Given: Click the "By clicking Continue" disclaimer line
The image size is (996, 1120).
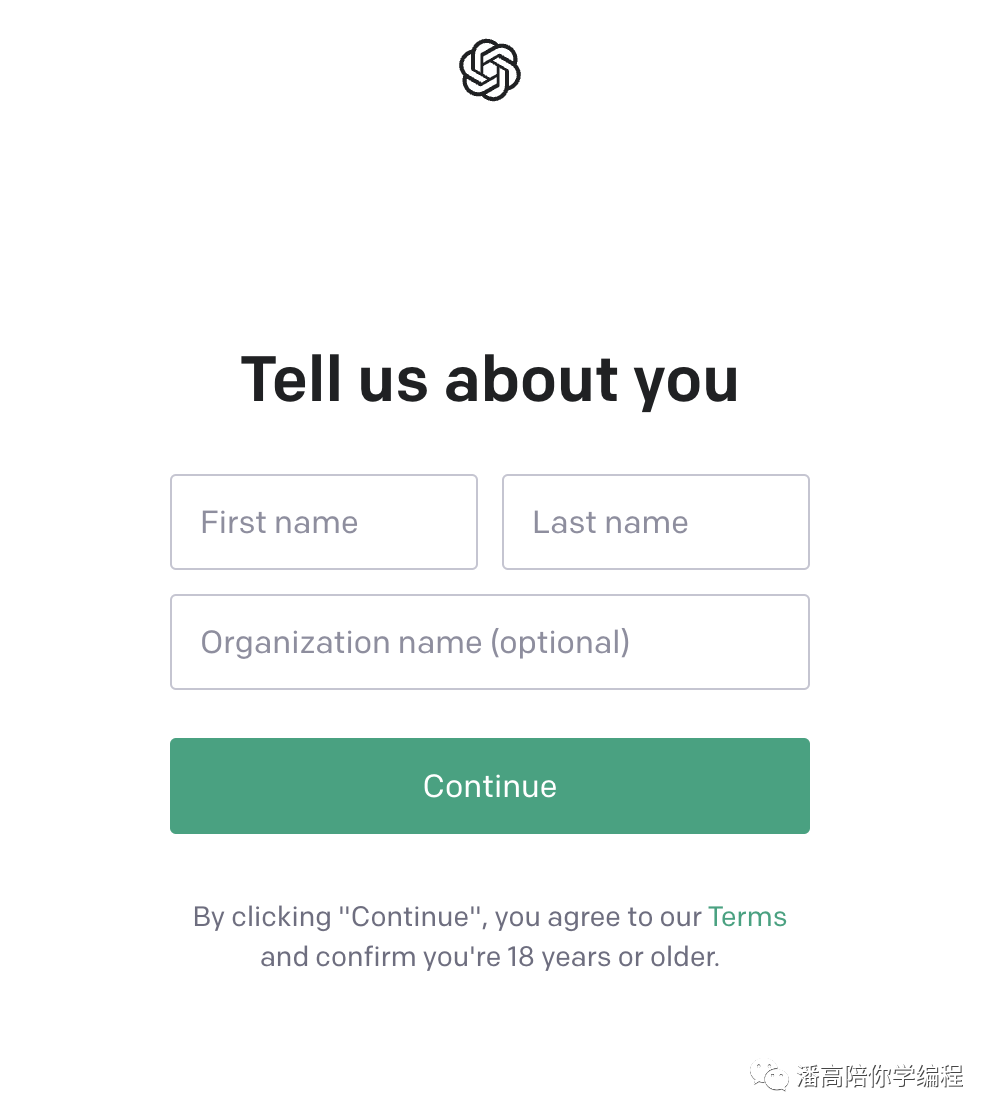Looking at the screenshot, I should pyautogui.click(x=489, y=917).
